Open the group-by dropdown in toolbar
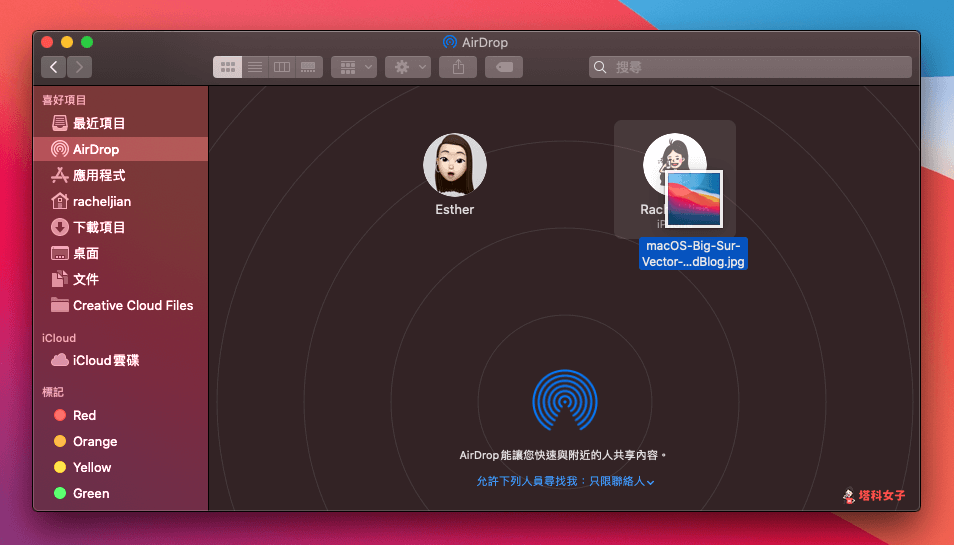 click(x=354, y=67)
